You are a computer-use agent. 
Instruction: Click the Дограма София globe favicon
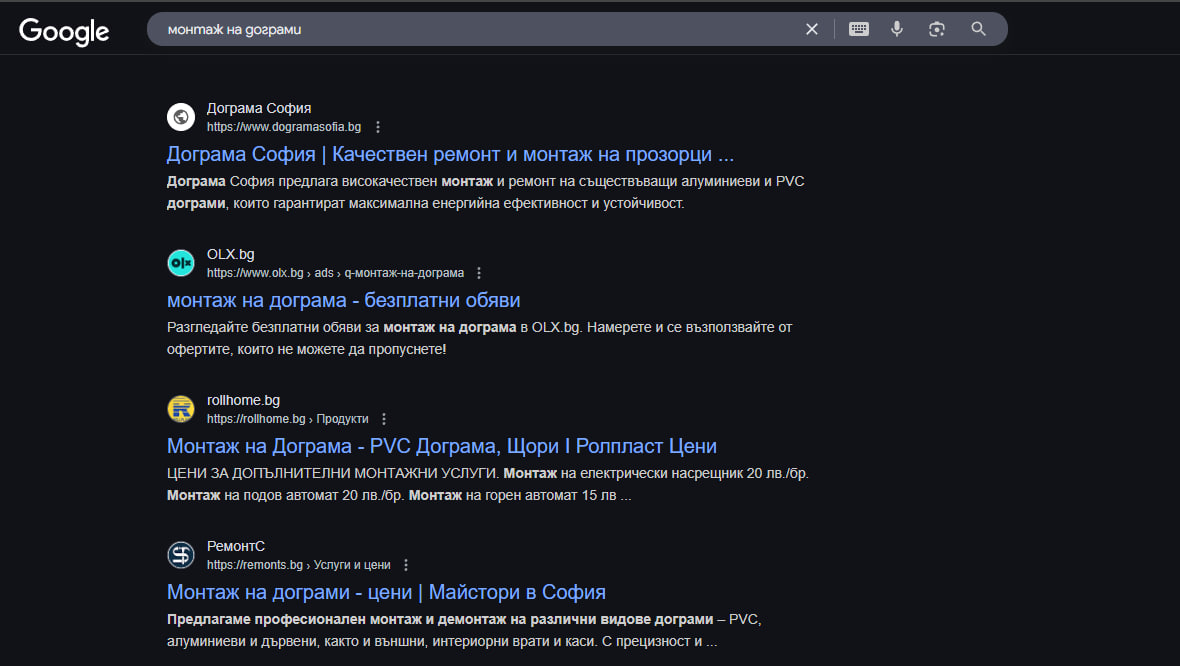pyautogui.click(x=181, y=117)
